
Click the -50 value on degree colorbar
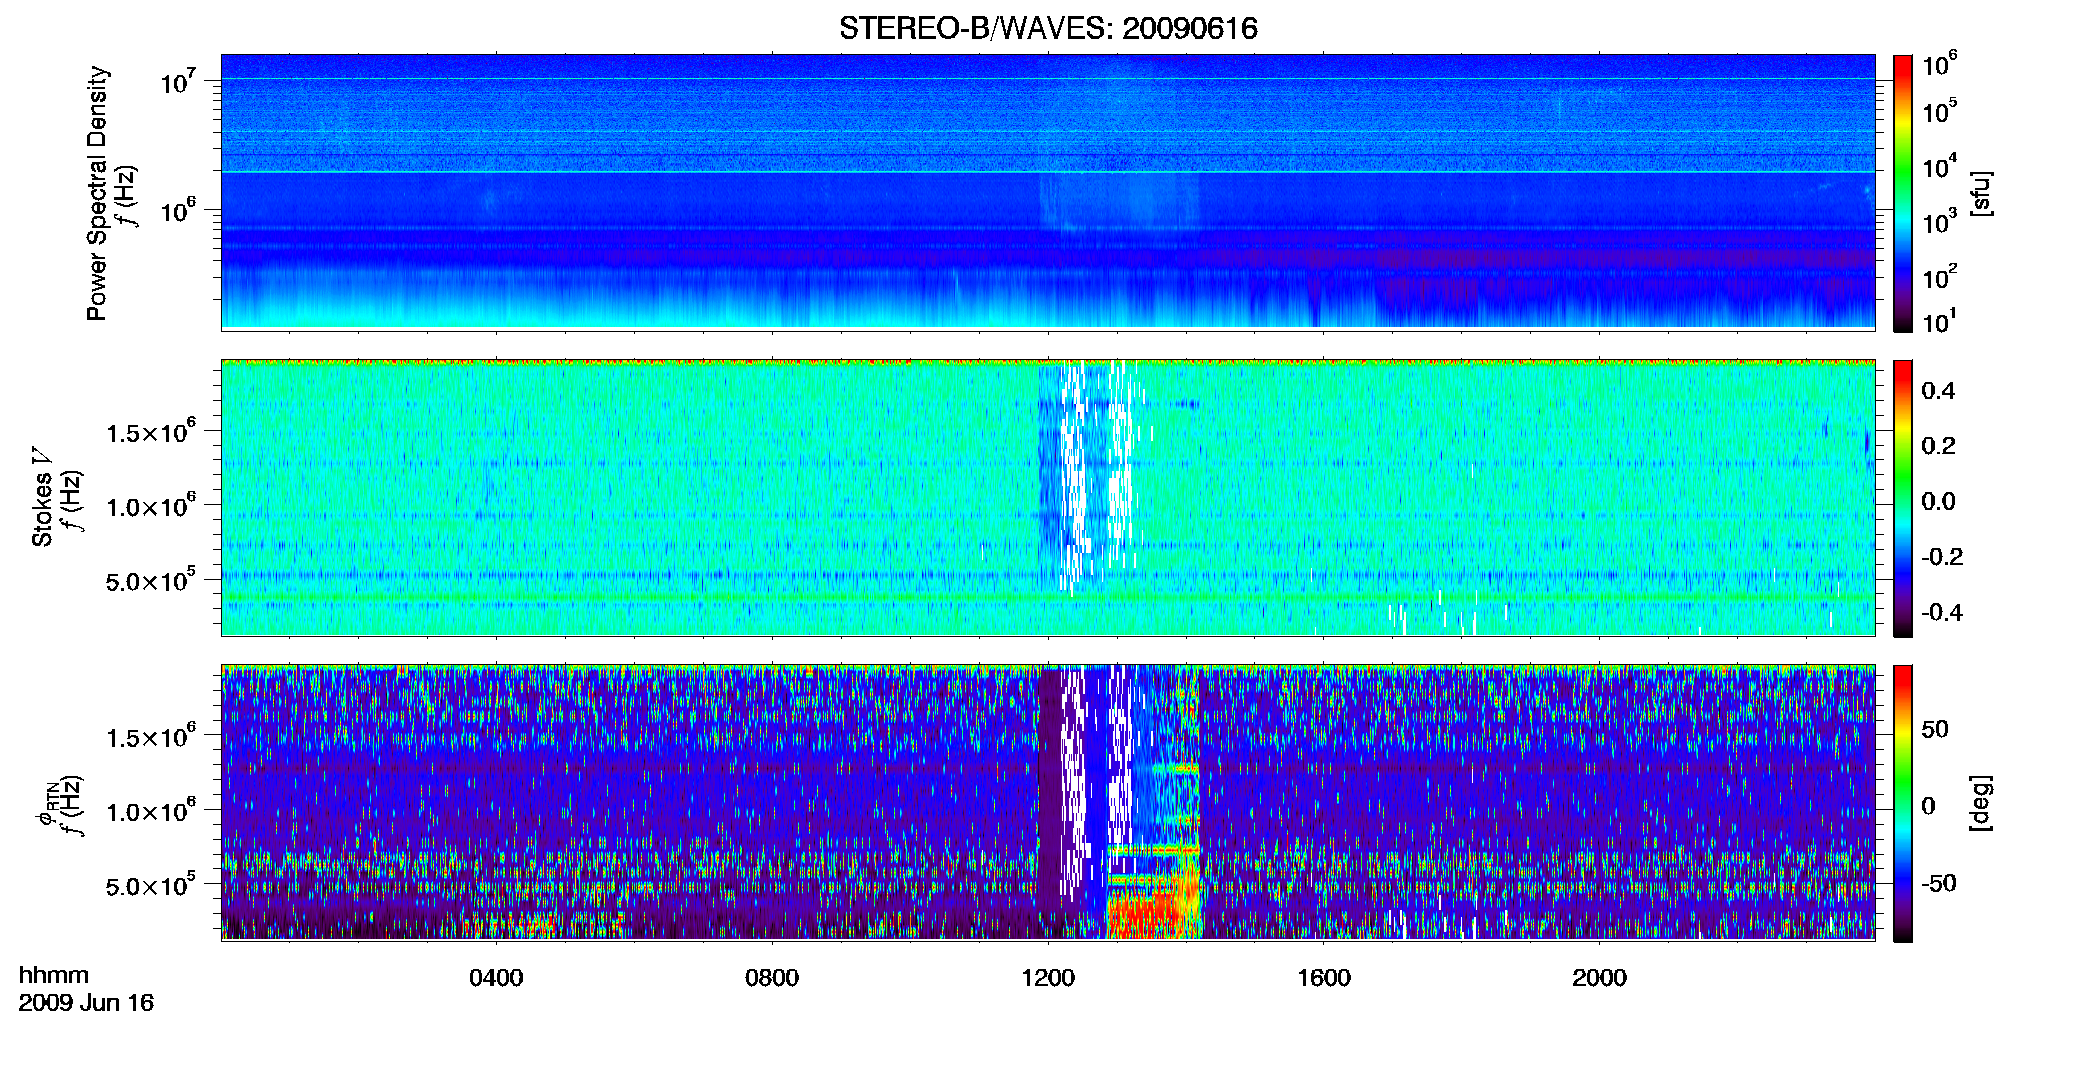(1938, 883)
